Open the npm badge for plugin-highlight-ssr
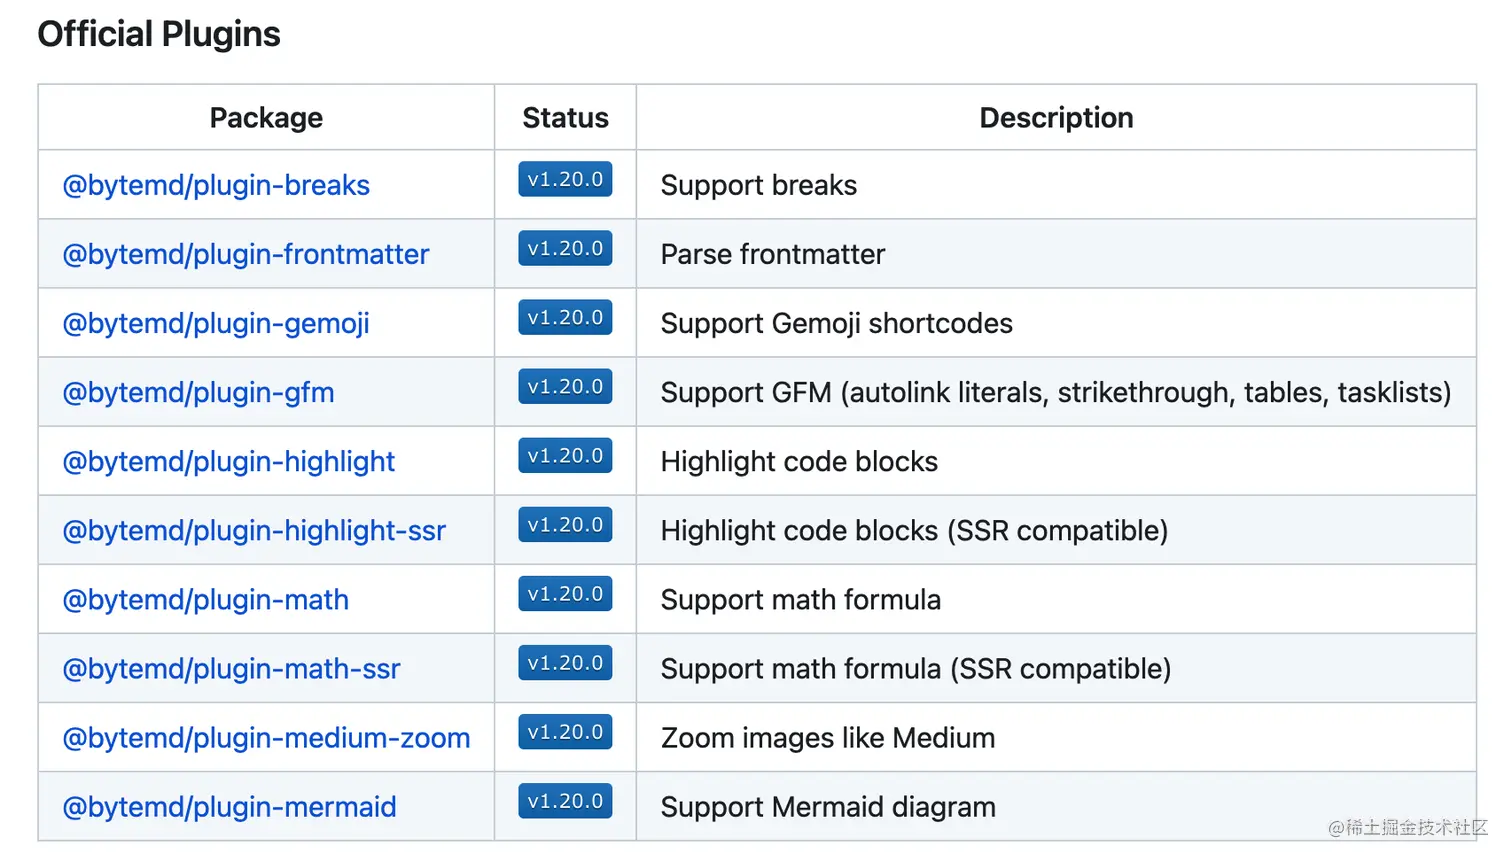This screenshot has width=1512, height=861. click(565, 524)
